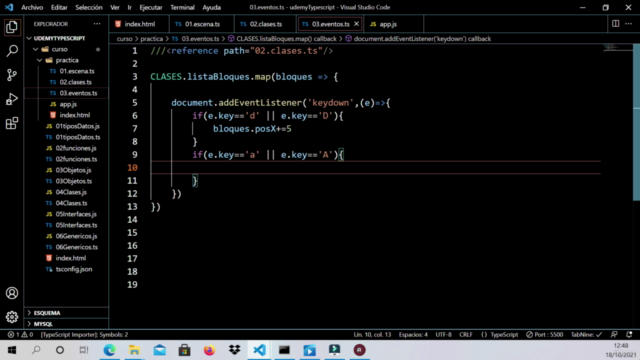This screenshot has width=640, height=360.
Task: Switch to the index.html editor tab
Action: point(139,24)
